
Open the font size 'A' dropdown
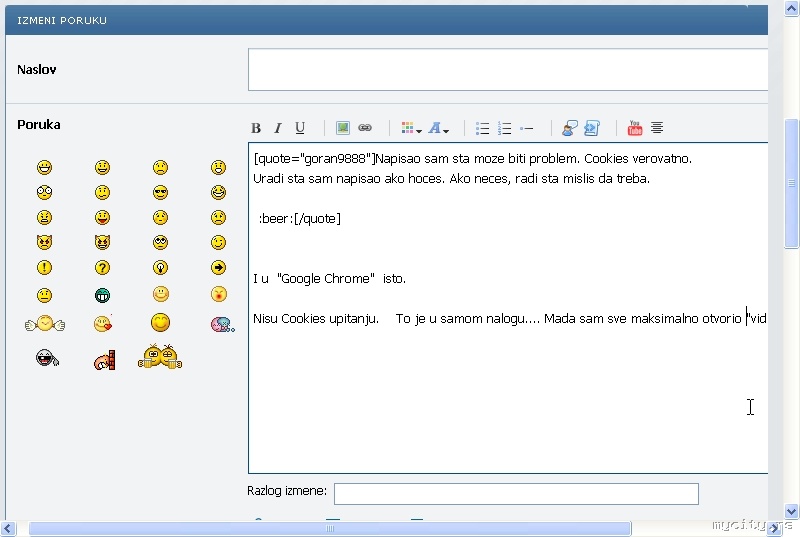click(x=439, y=128)
